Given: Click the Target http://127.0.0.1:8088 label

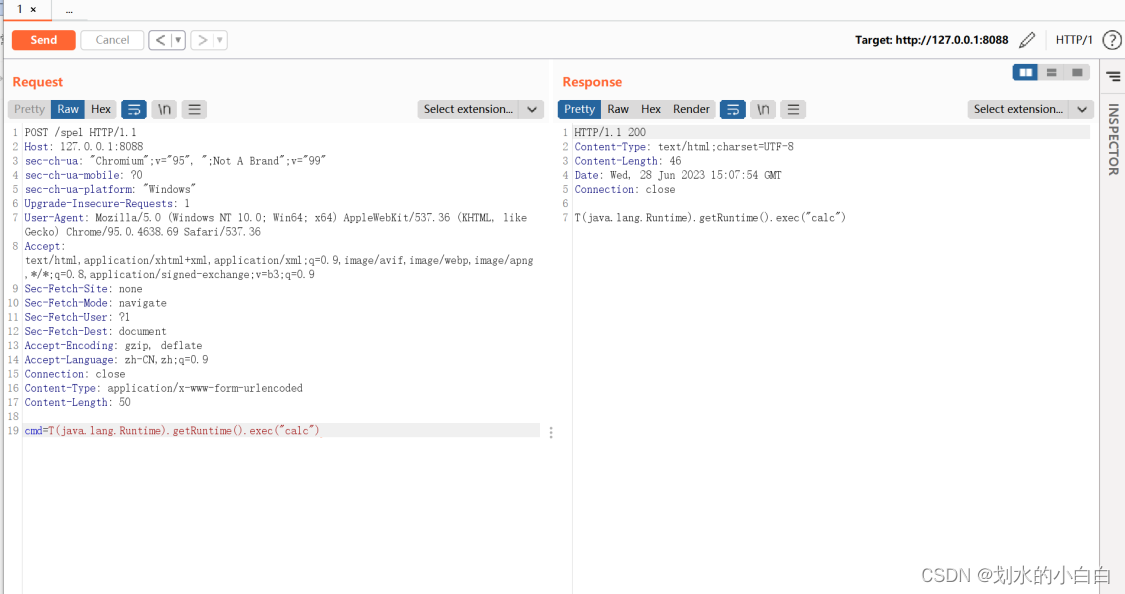Looking at the screenshot, I should pyautogui.click(x=931, y=40).
